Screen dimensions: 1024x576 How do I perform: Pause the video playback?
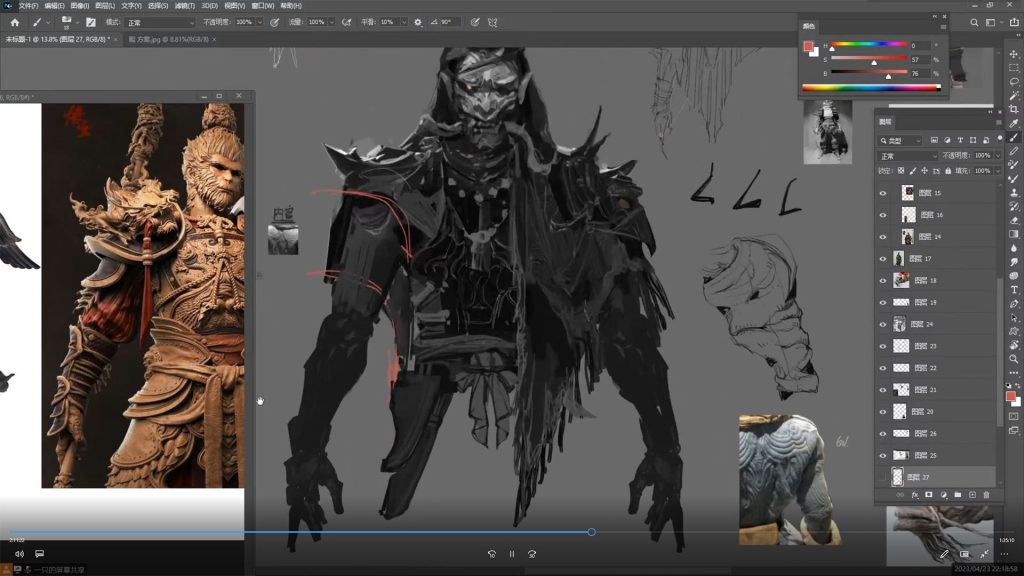point(512,553)
